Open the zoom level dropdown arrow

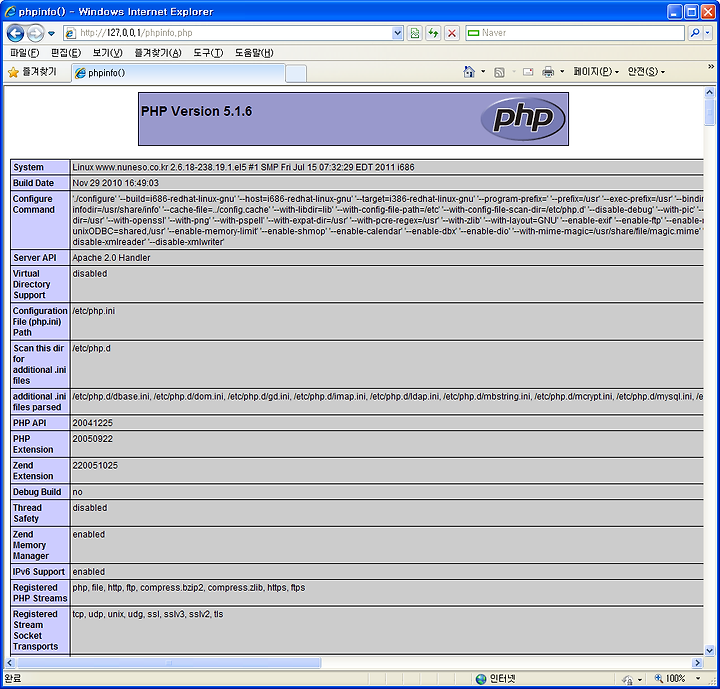click(x=698, y=679)
